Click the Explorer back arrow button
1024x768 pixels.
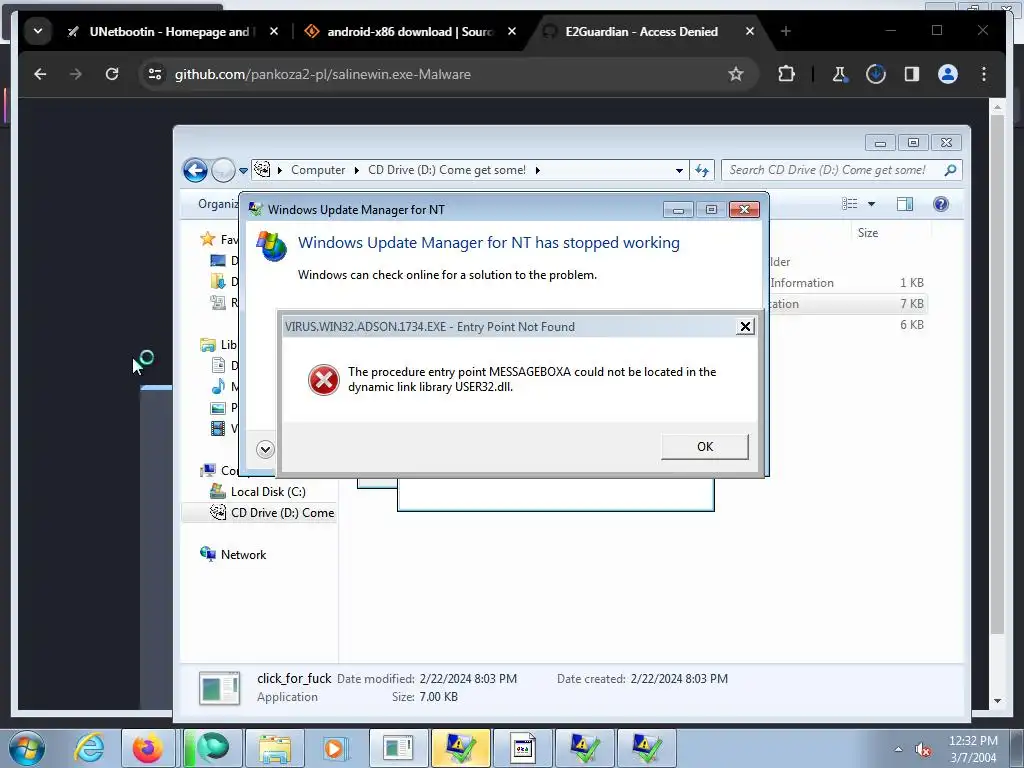coord(195,170)
